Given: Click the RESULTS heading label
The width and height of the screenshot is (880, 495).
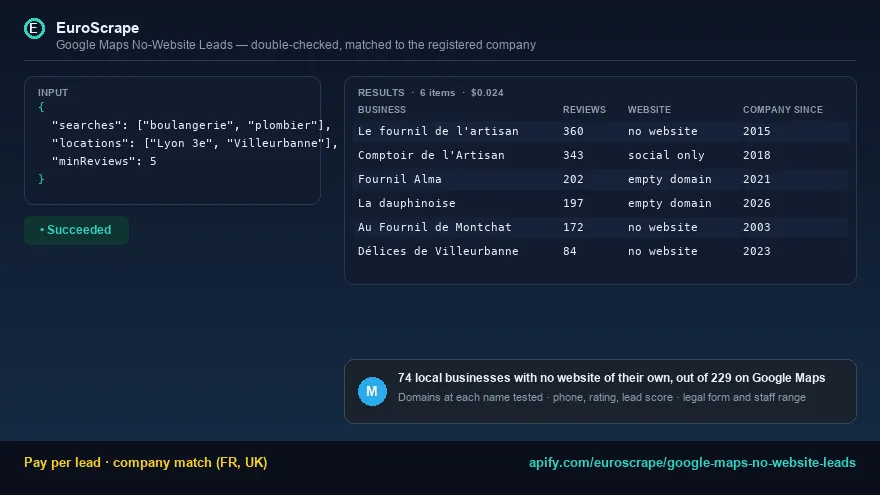Looking at the screenshot, I should click(x=381, y=93).
